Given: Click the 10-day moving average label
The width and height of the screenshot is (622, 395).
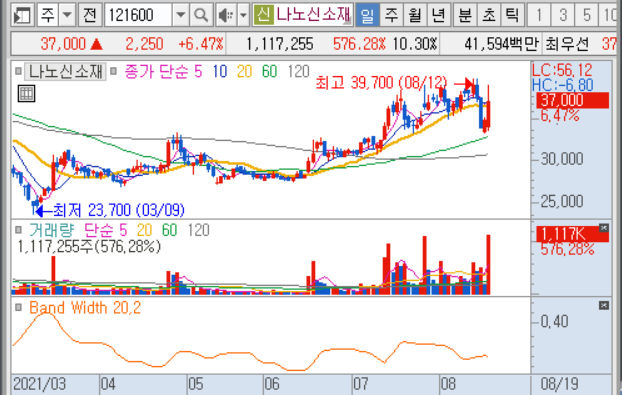Looking at the screenshot, I should 220,71.
